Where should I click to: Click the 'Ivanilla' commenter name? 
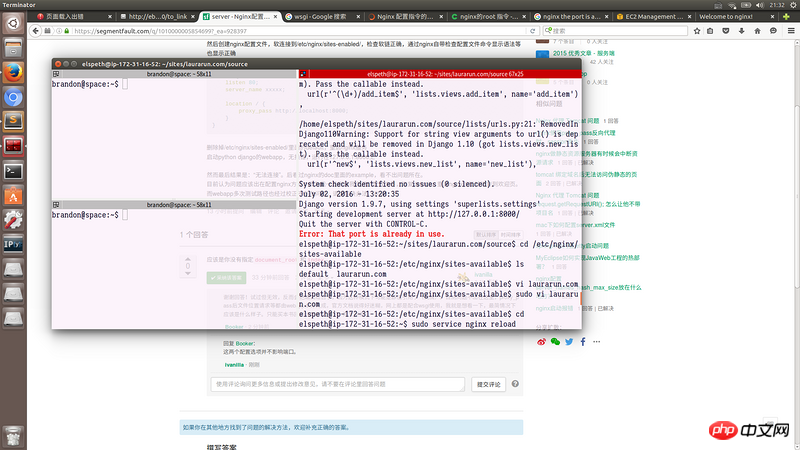click(x=234, y=365)
